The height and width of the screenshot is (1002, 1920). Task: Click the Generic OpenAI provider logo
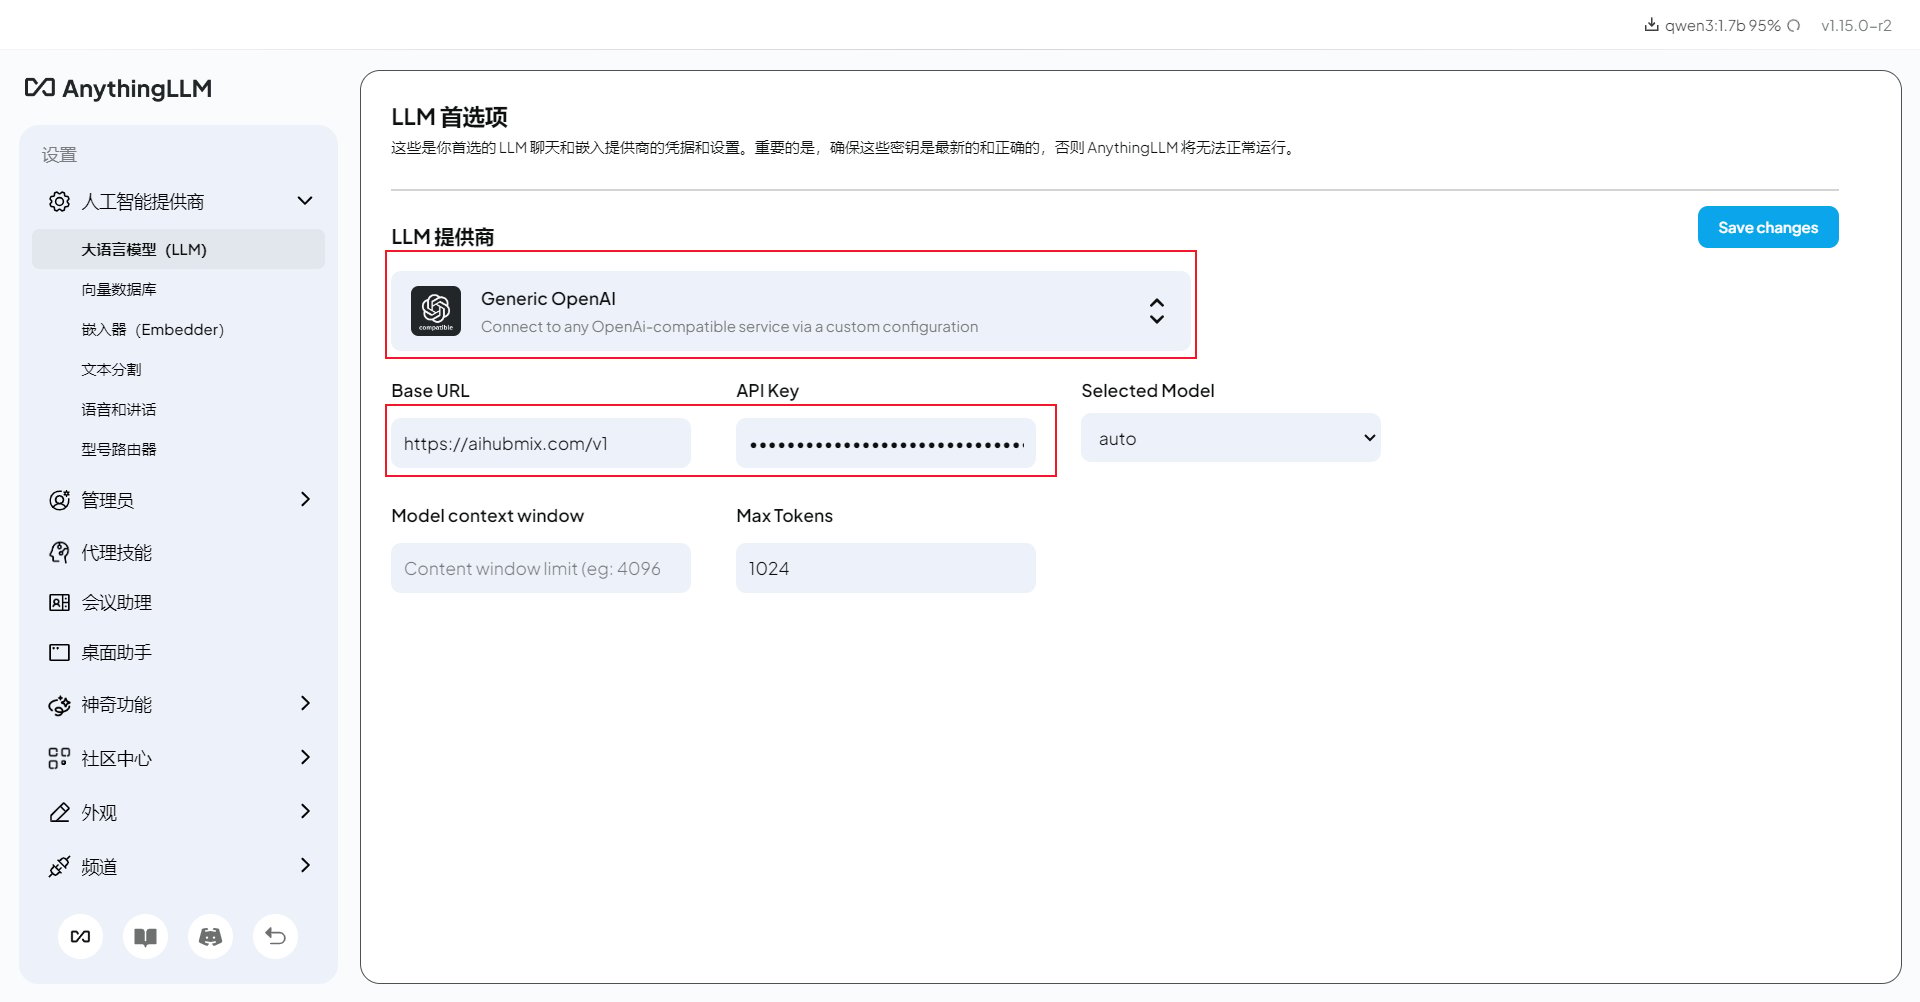436,311
